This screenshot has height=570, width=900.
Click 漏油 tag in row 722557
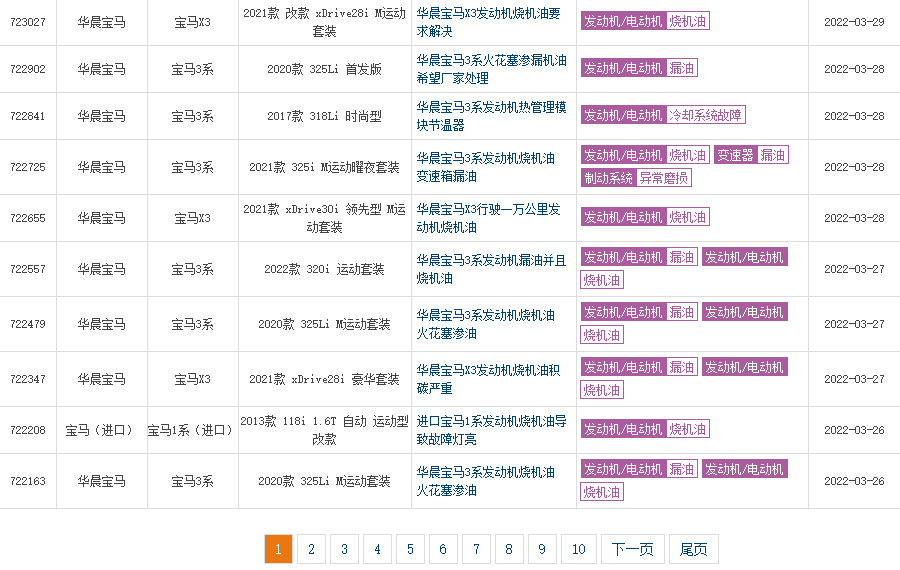pos(682,257)
